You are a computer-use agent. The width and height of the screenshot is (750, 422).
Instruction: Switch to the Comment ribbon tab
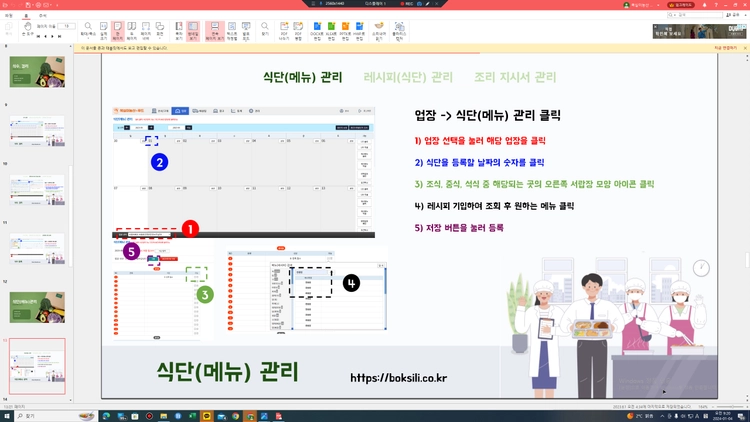point(43,15)
